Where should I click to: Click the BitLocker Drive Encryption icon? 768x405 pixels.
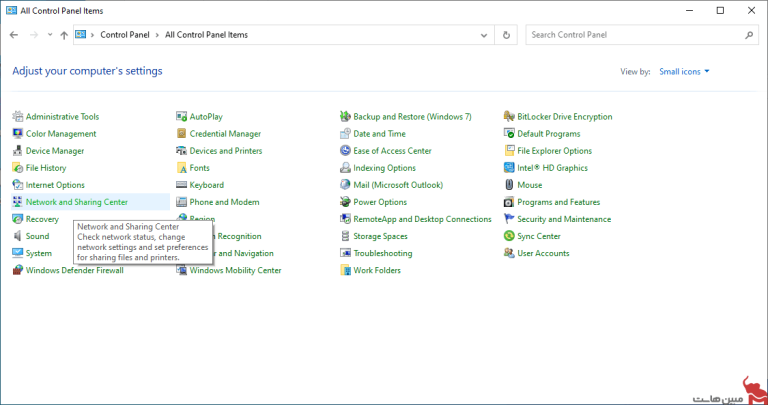[x=510, y=117]
